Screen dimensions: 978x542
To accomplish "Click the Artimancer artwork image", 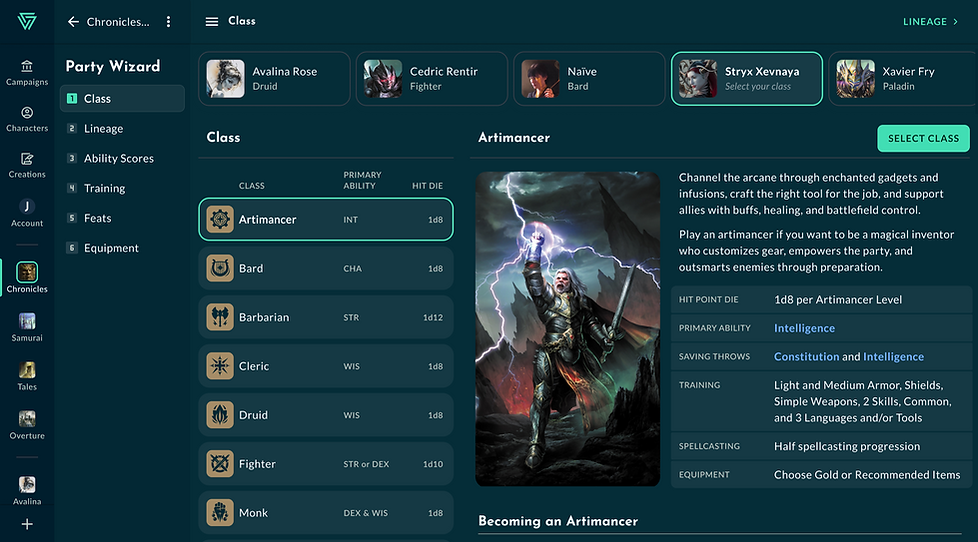I will [568, 329].
